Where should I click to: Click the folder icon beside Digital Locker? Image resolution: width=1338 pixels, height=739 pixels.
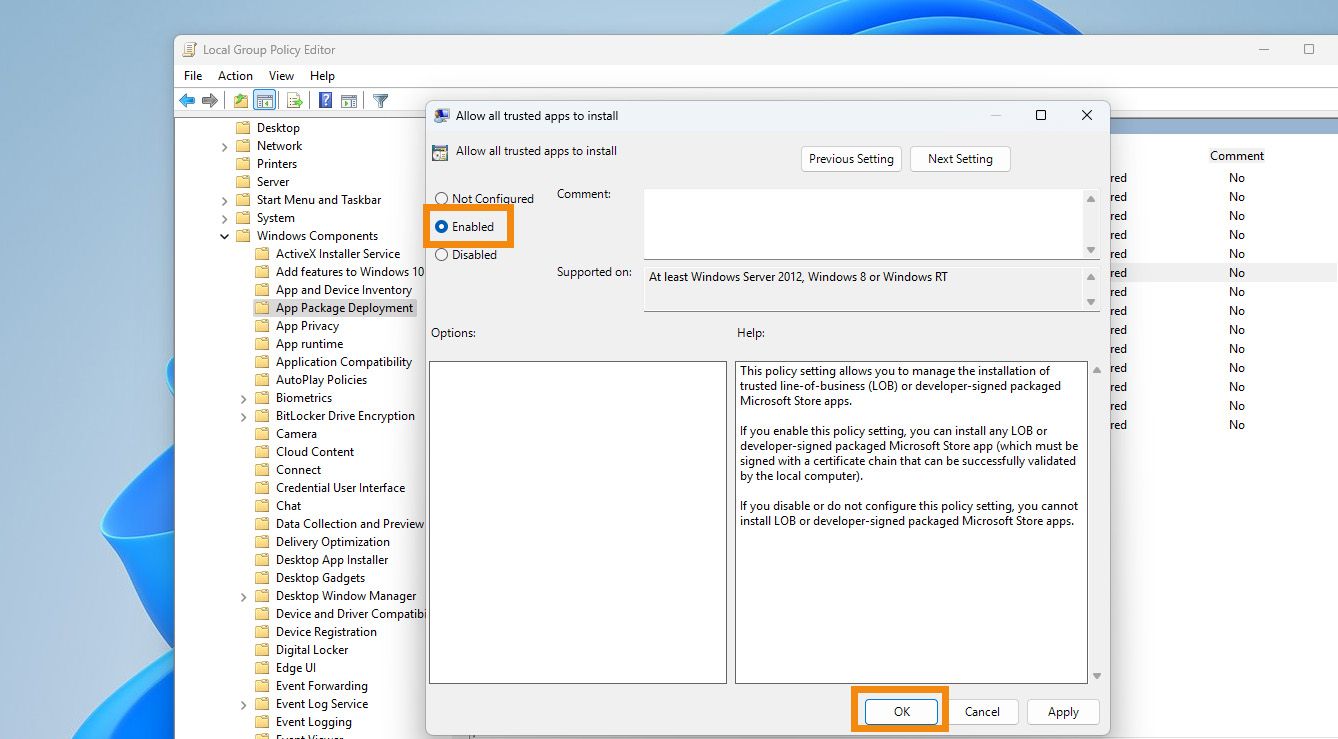pyautogui.click(x=262, y=650)
